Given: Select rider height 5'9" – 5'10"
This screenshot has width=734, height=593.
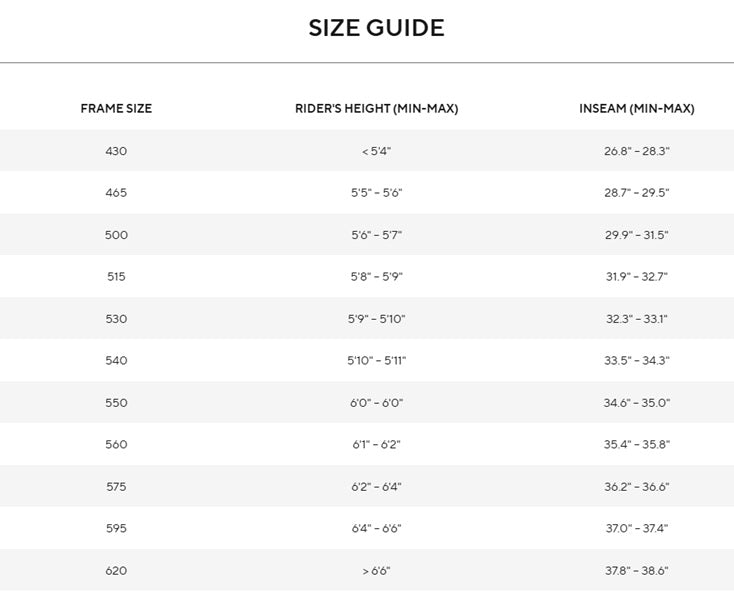Looking at the screenshot, I should [376, 319].
